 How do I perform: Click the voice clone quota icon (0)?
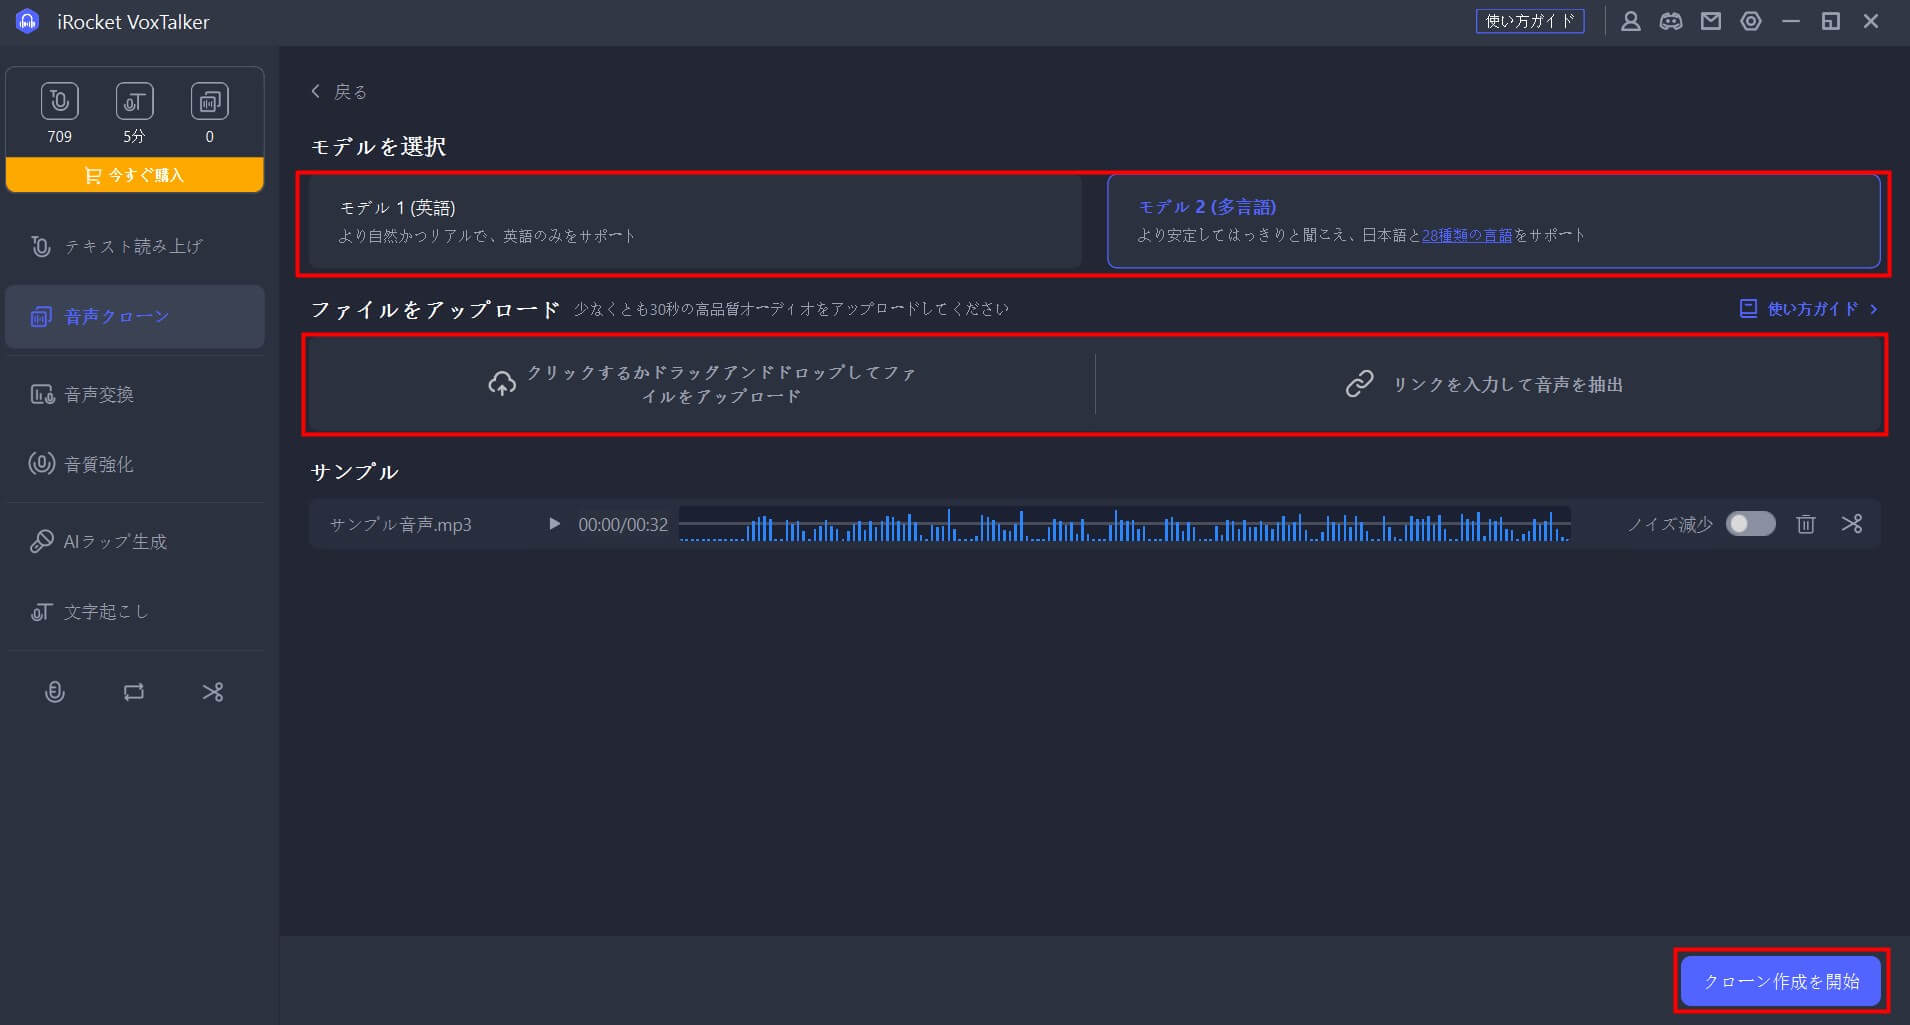click(209, 101)
